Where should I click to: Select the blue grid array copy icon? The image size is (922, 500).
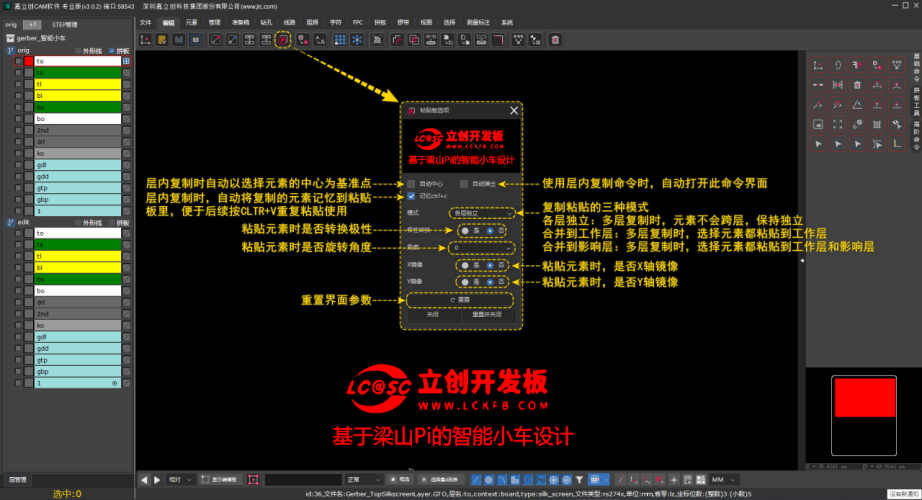coord(340,39)
